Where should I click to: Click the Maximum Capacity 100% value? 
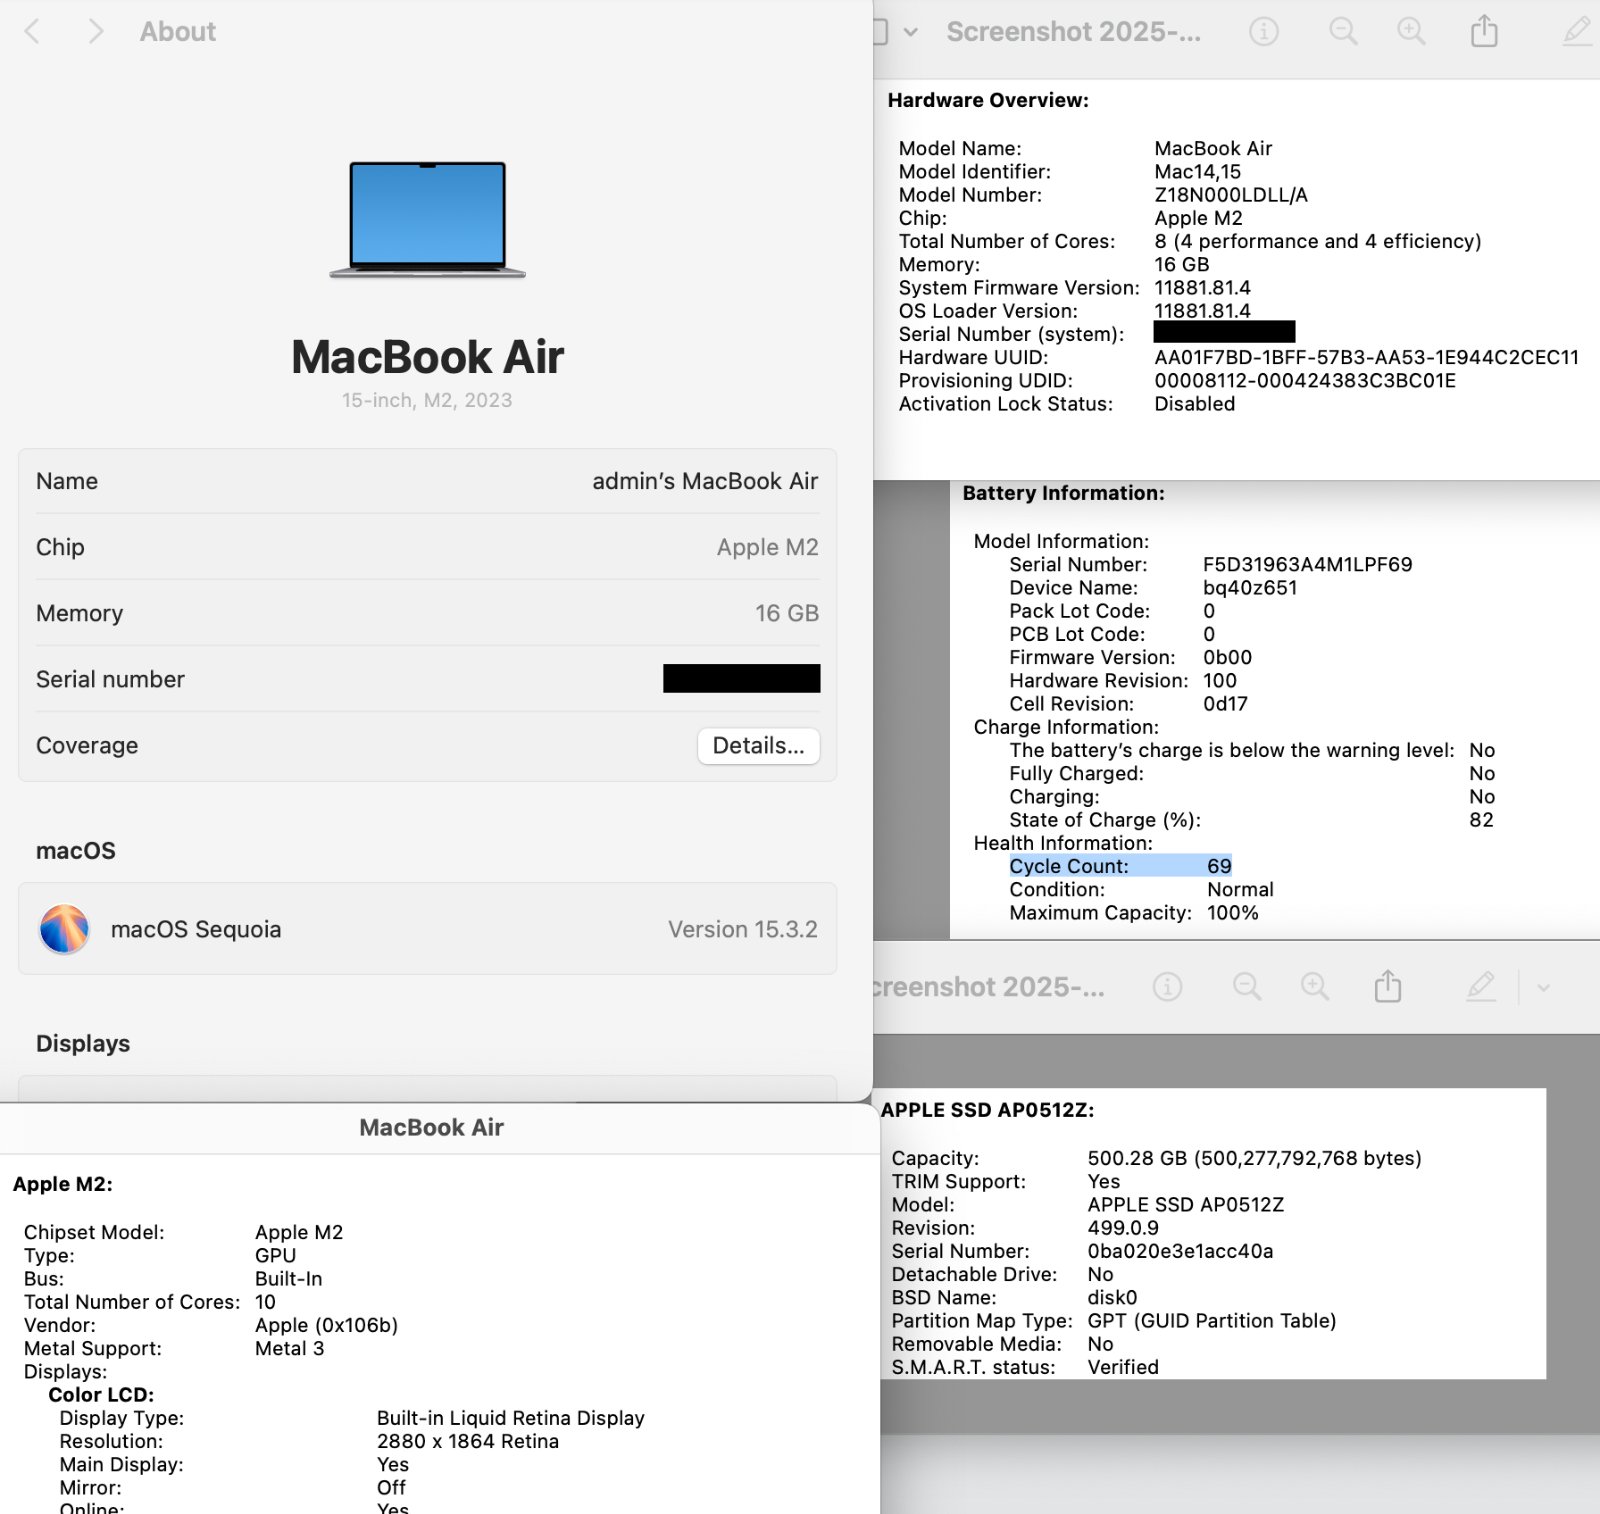pos(1233,913)
